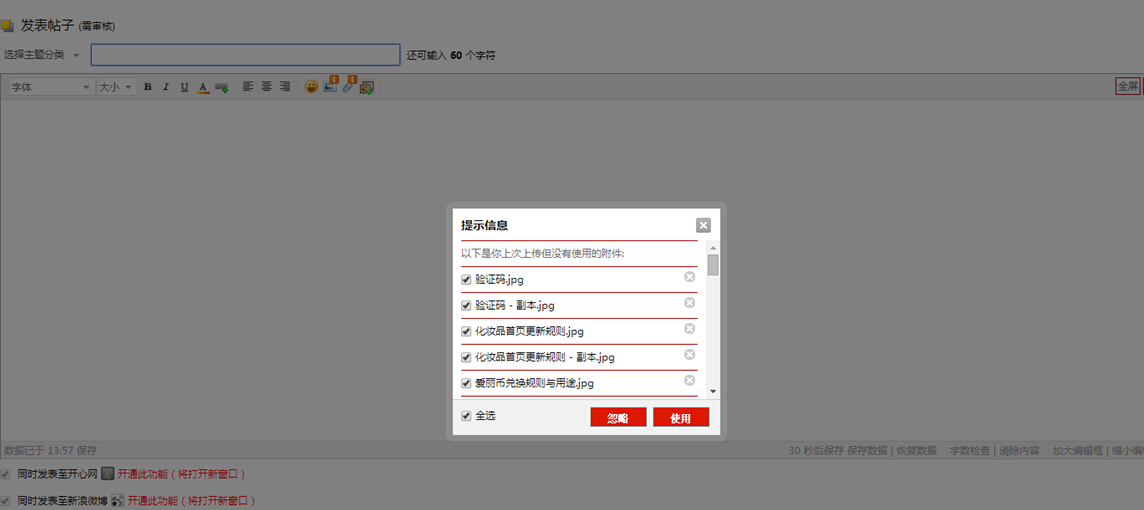Click the red 使用 use button
This screenshot has height=510, width=1144.
pos(681,417)
